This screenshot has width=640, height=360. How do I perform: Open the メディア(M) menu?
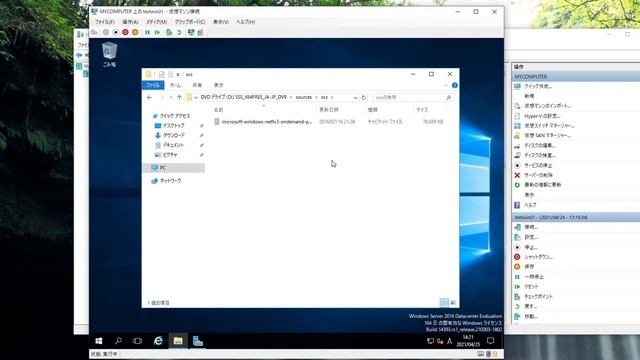click(157, 22)
